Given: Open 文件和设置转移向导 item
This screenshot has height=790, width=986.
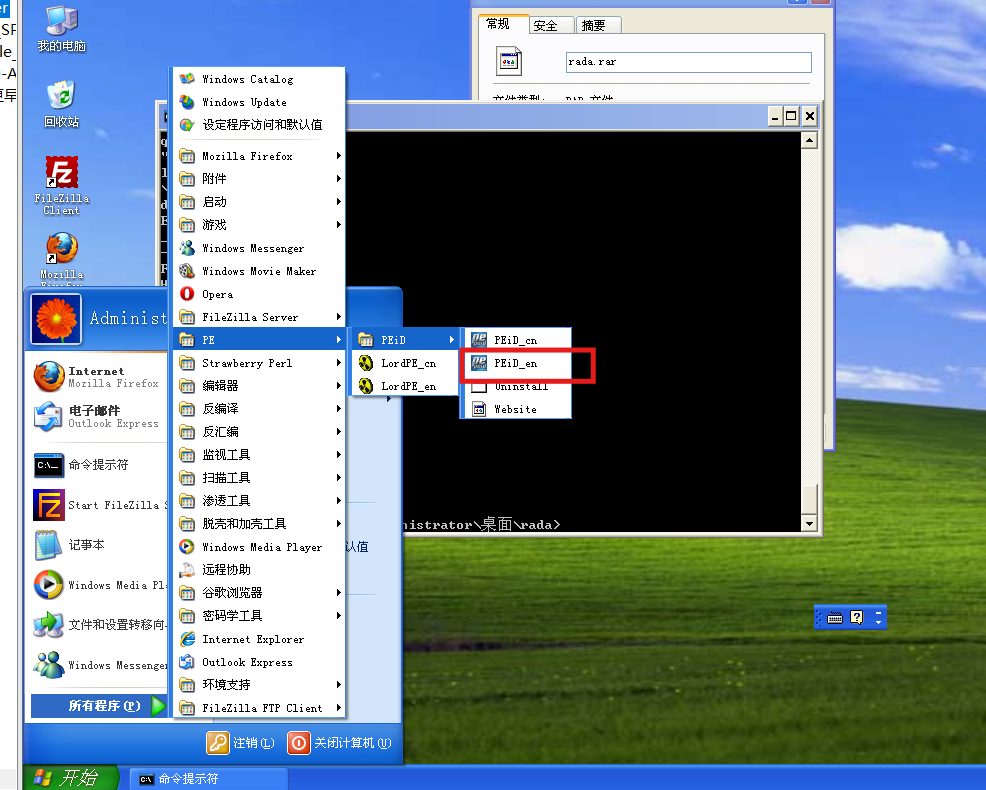Looking at the screenshot, I should (x=99, y=625).
